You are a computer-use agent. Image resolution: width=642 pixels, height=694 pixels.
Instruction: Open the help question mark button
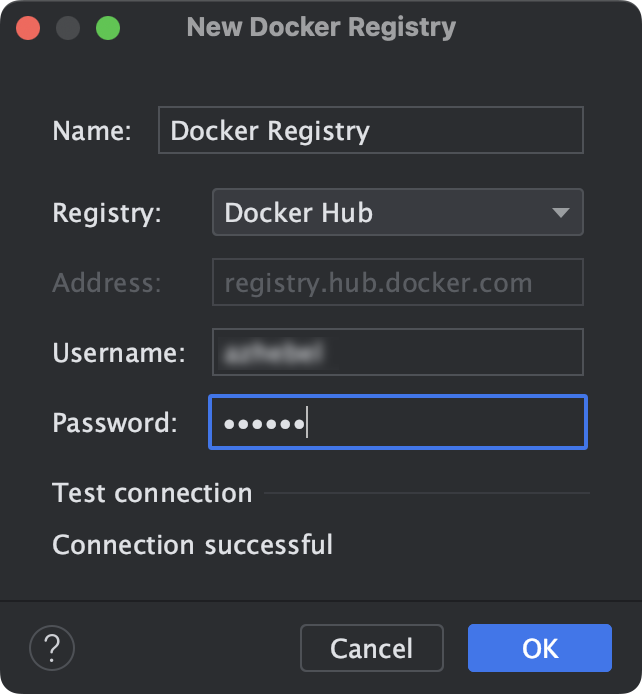point(52,648)
